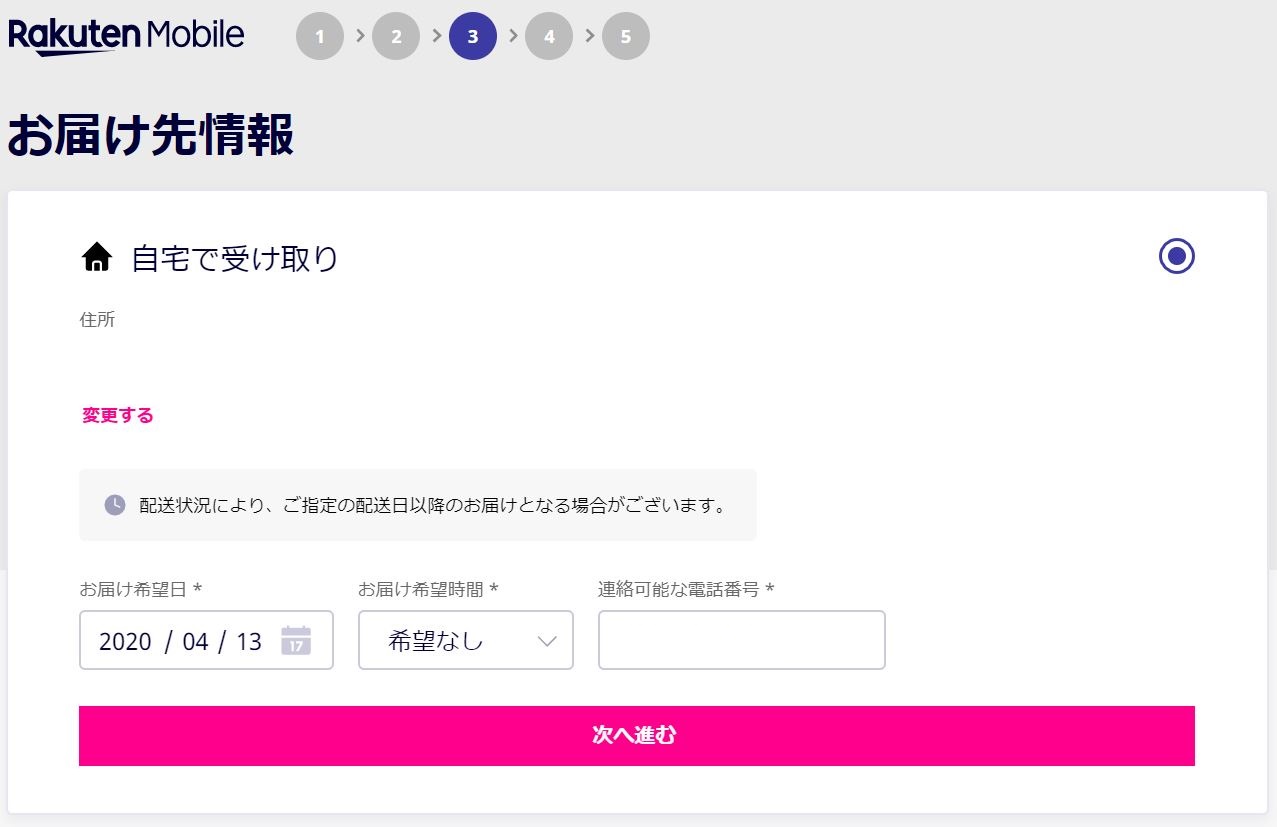Go to step 4 circle
1277x827 pixels.
(549, 37)
